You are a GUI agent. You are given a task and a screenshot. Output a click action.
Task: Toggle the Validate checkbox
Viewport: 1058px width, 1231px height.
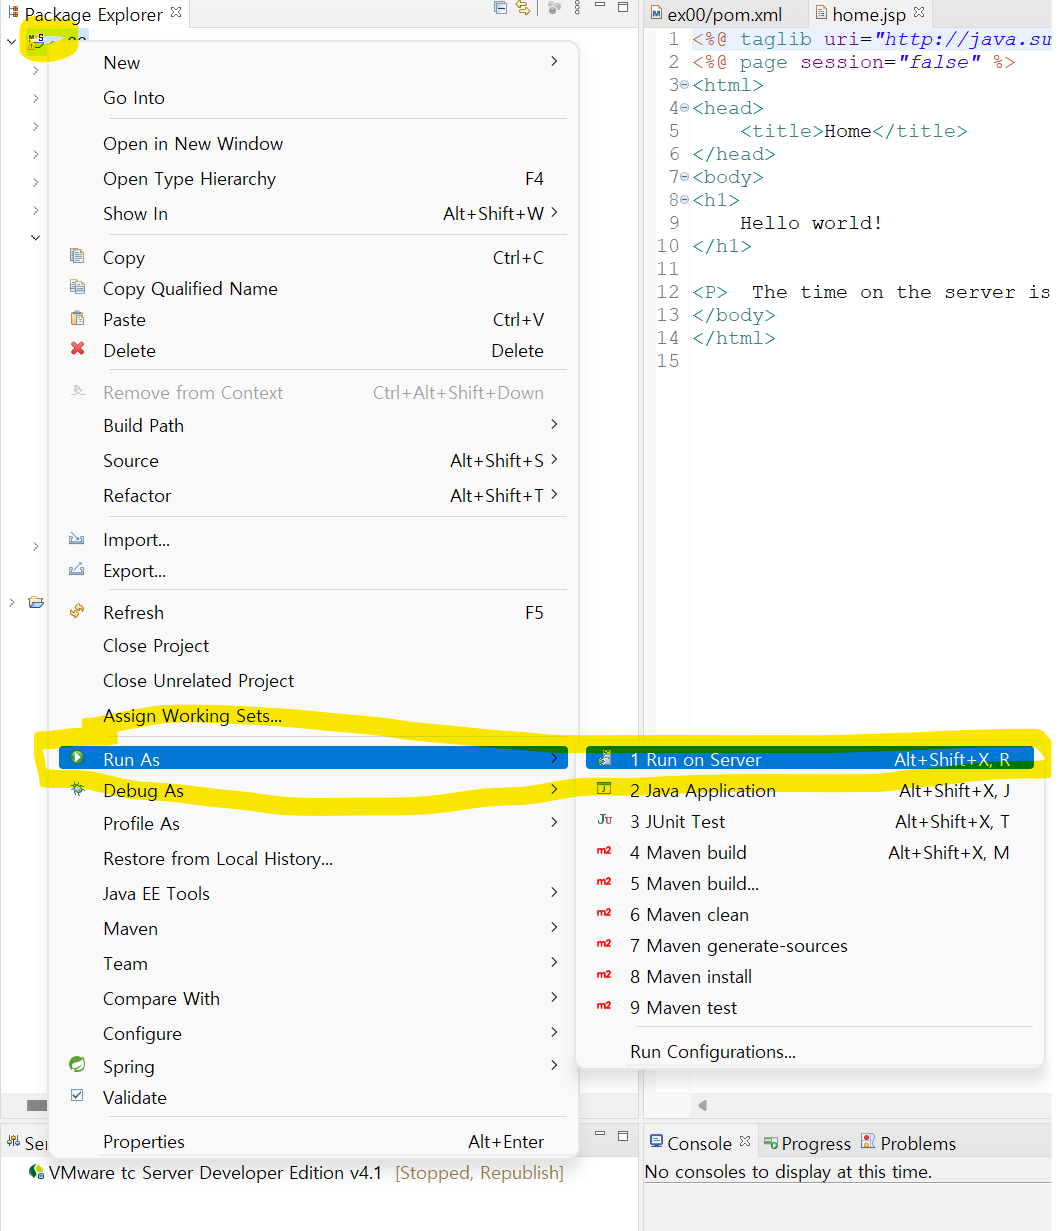77,1096
